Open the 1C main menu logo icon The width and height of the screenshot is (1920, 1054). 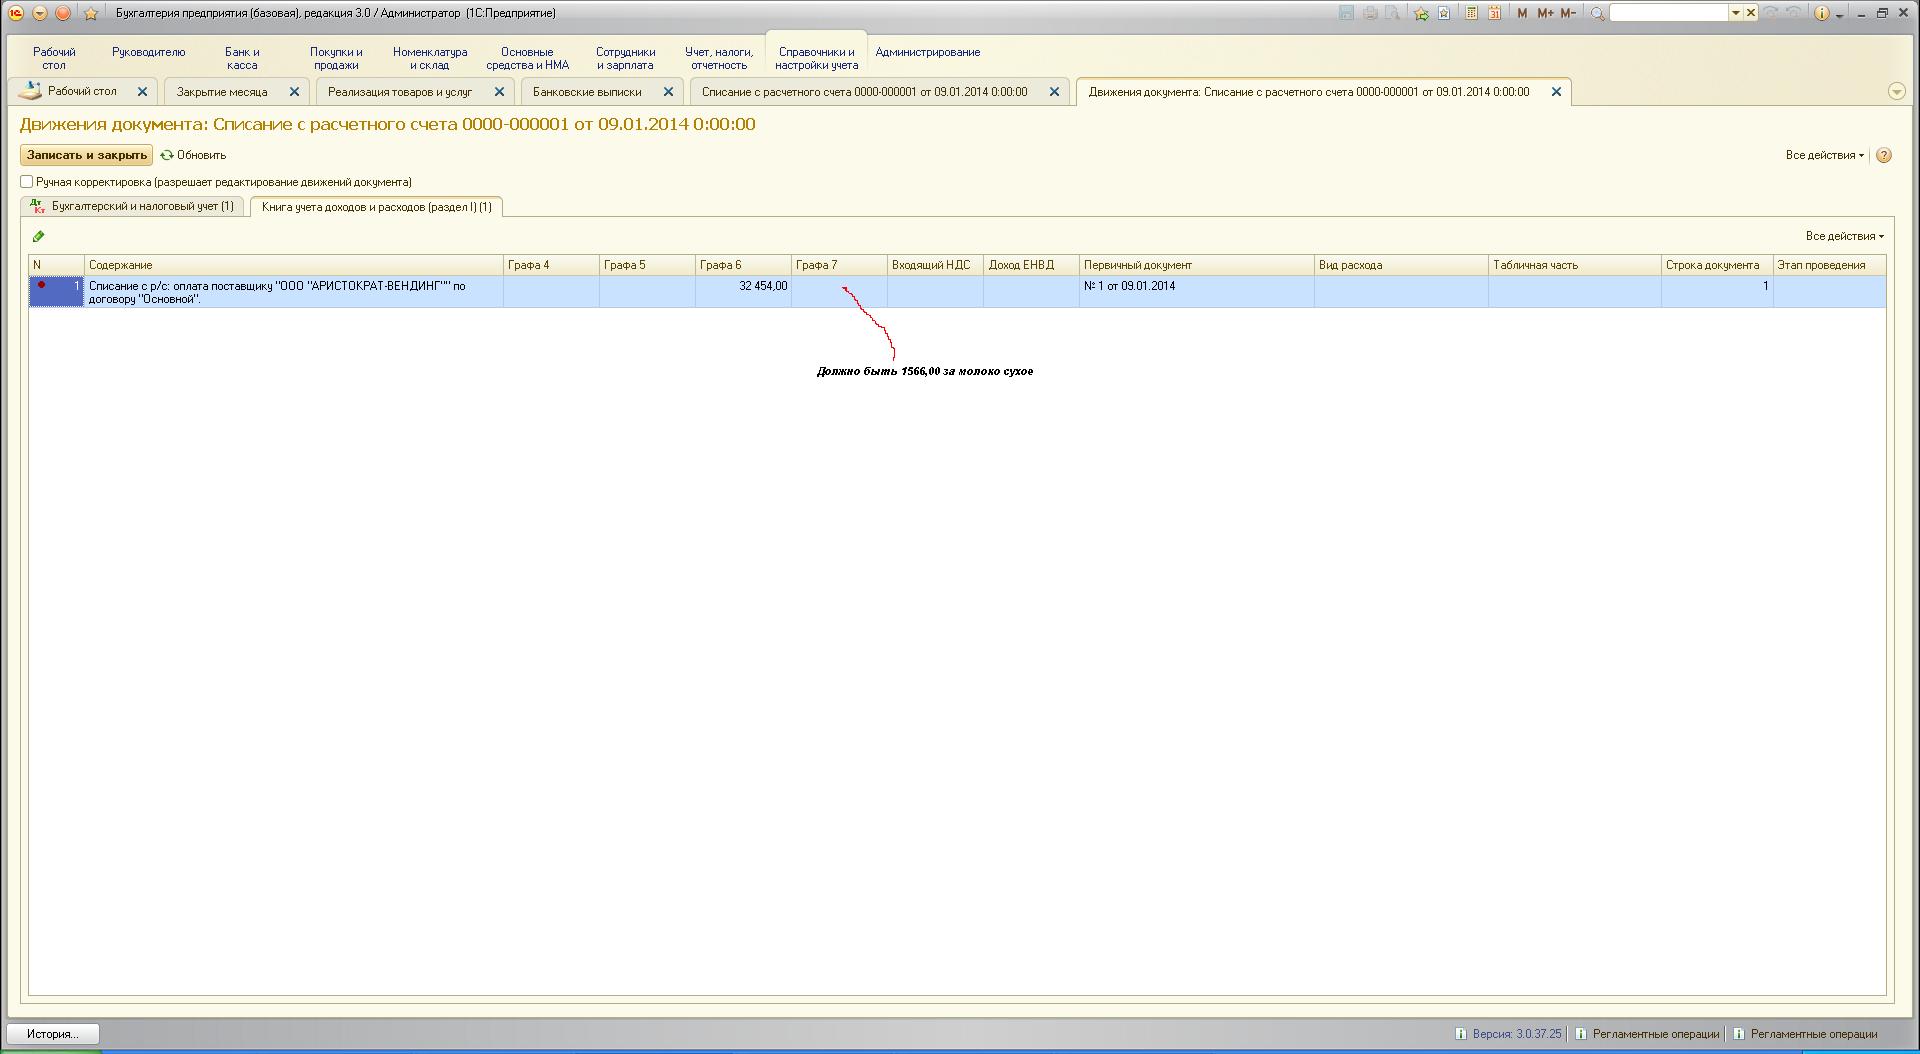(x=16, y=13)
